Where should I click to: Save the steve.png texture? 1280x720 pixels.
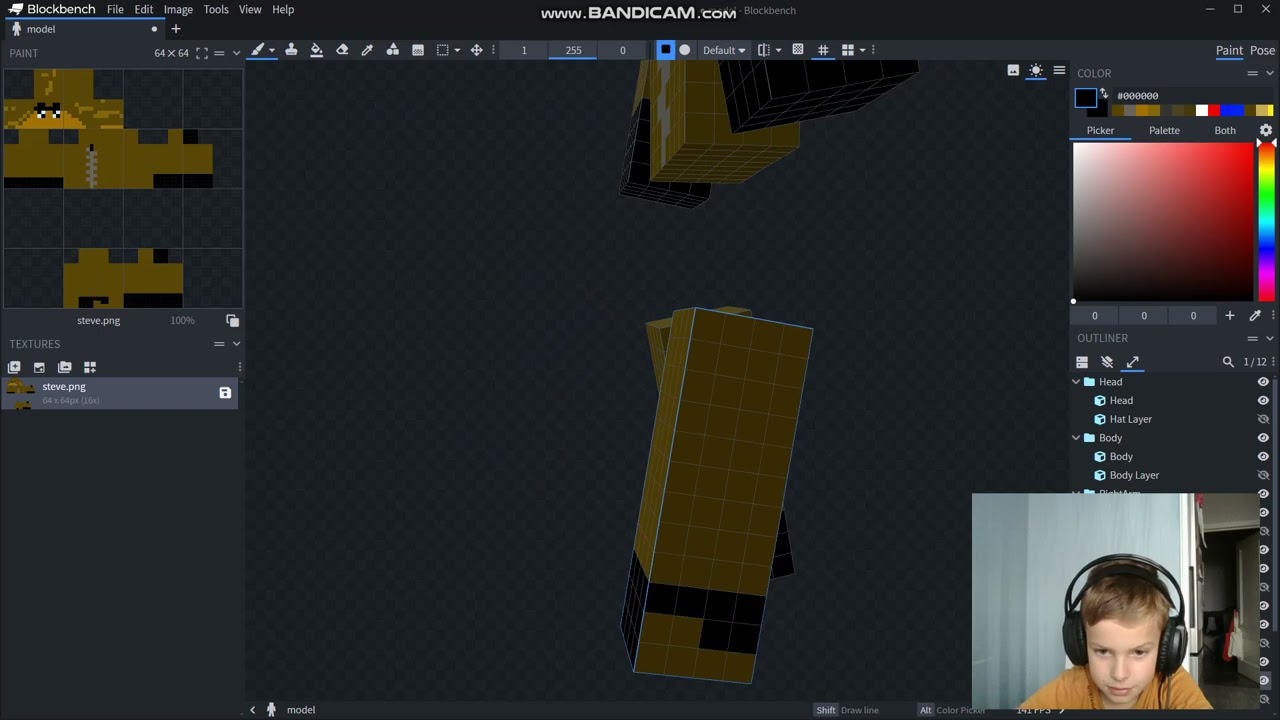click(225, 393)
